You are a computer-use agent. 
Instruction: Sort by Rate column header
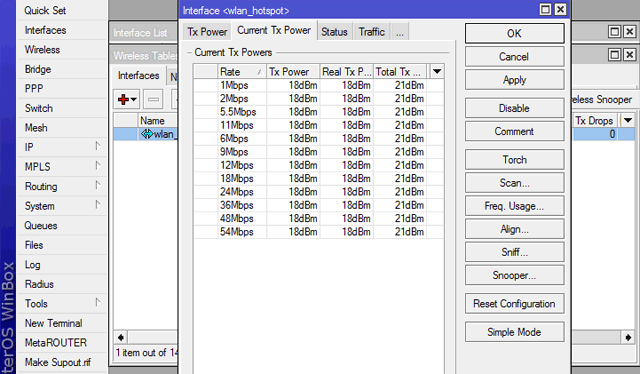(x=242, y=72)
